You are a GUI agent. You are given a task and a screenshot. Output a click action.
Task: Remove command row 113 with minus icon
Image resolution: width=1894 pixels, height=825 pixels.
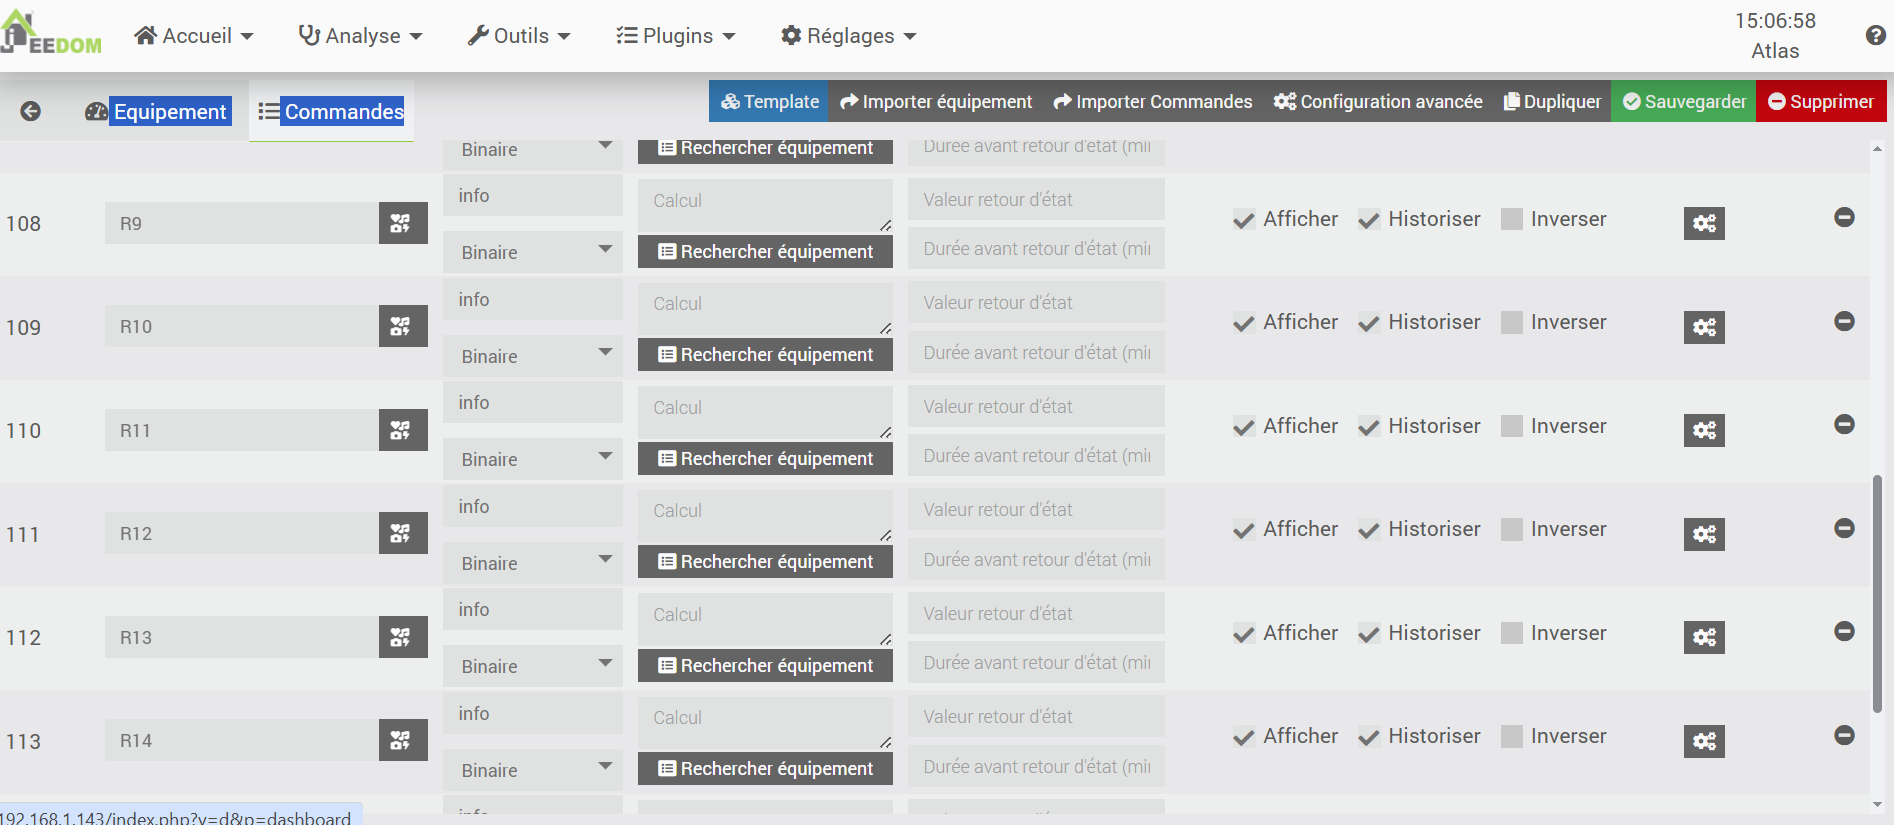pos(1845,735)
